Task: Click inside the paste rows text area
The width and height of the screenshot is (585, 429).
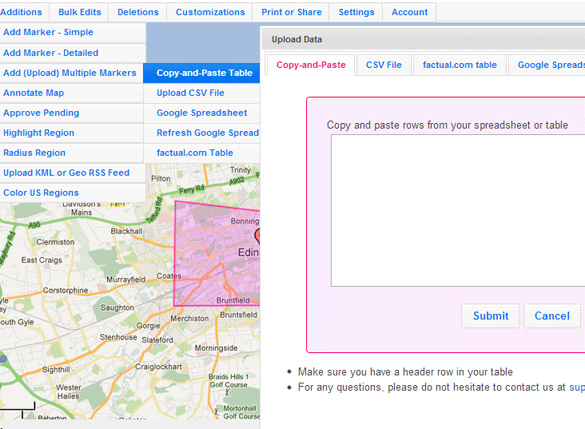Action: coord(458,210)
